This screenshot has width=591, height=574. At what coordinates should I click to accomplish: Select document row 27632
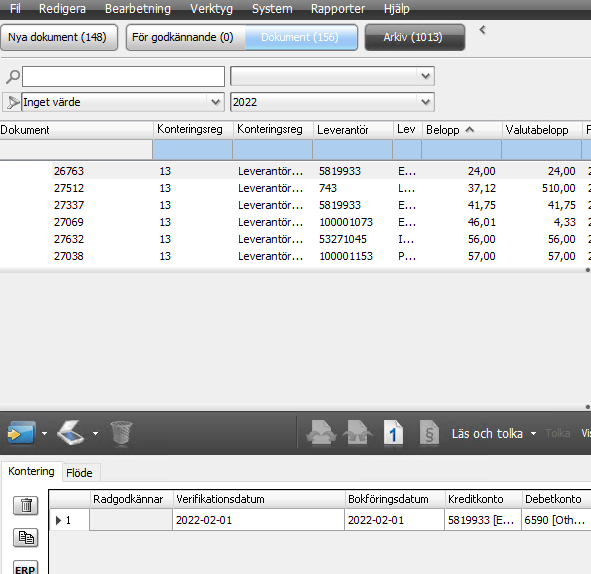[x=296, y=239]
